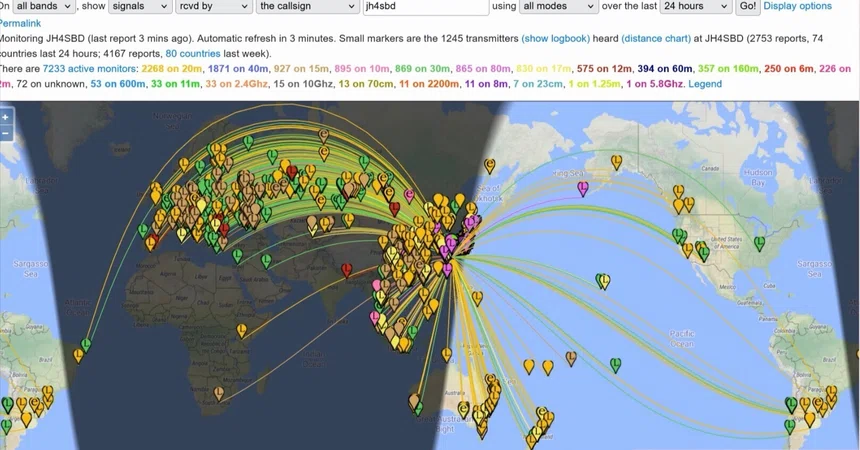Click the 927 on 15m band count
This screenshot has height=450, width=860.
click(x=301, y=69)
